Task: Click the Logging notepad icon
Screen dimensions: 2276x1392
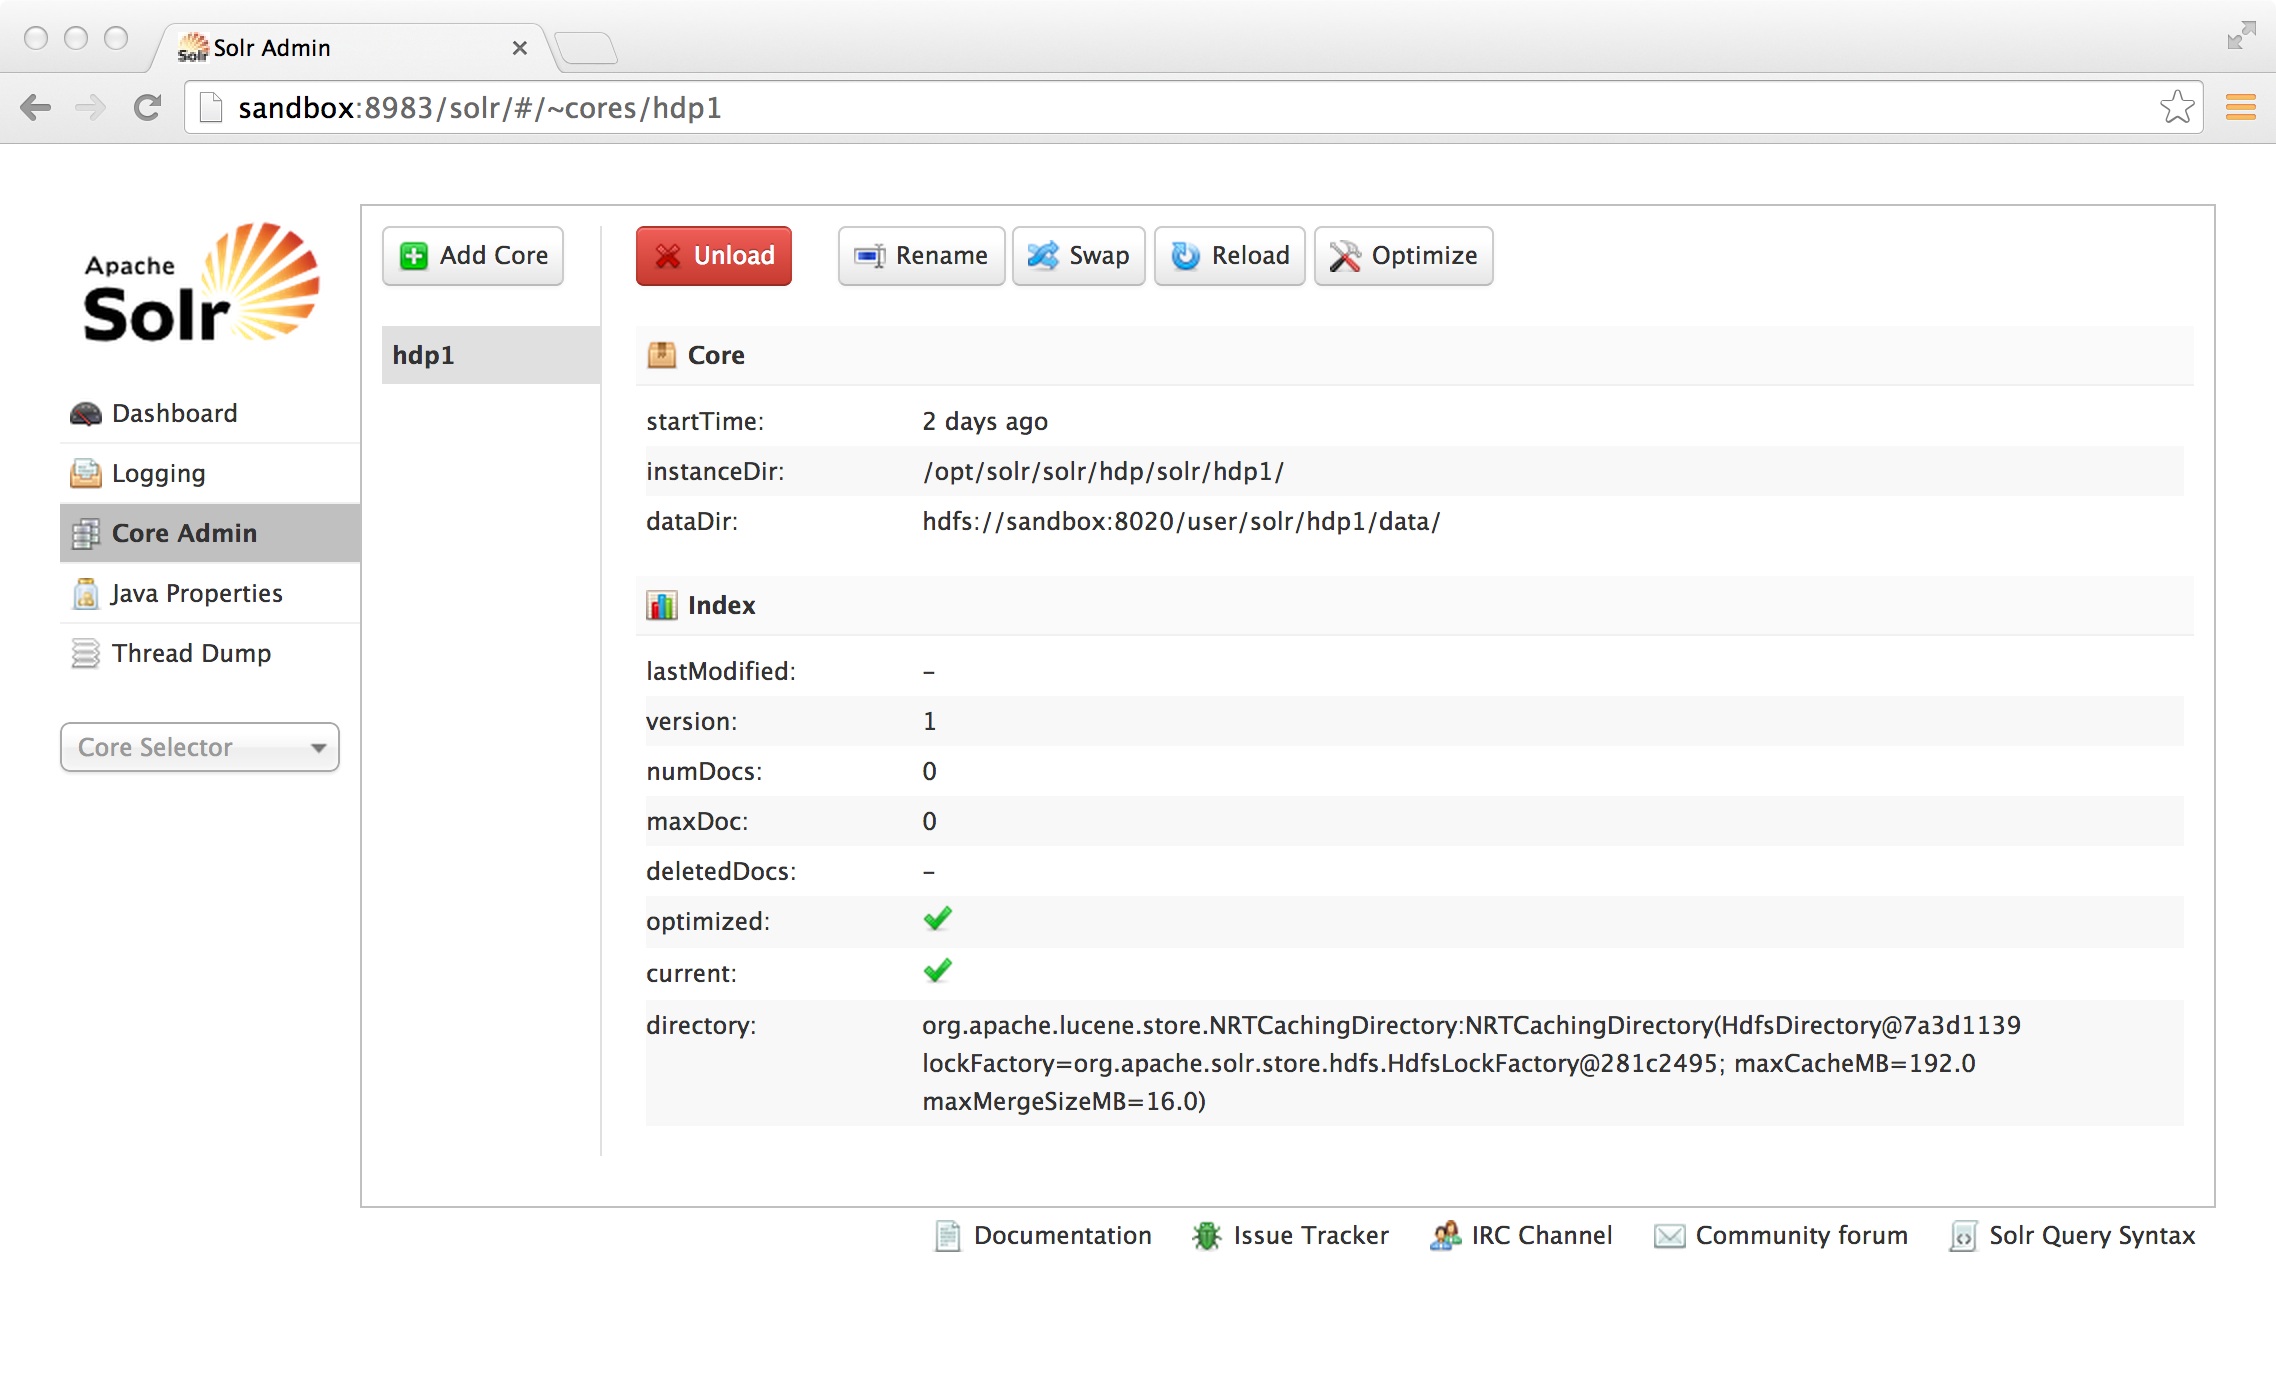Action: (x=86, y=474)
